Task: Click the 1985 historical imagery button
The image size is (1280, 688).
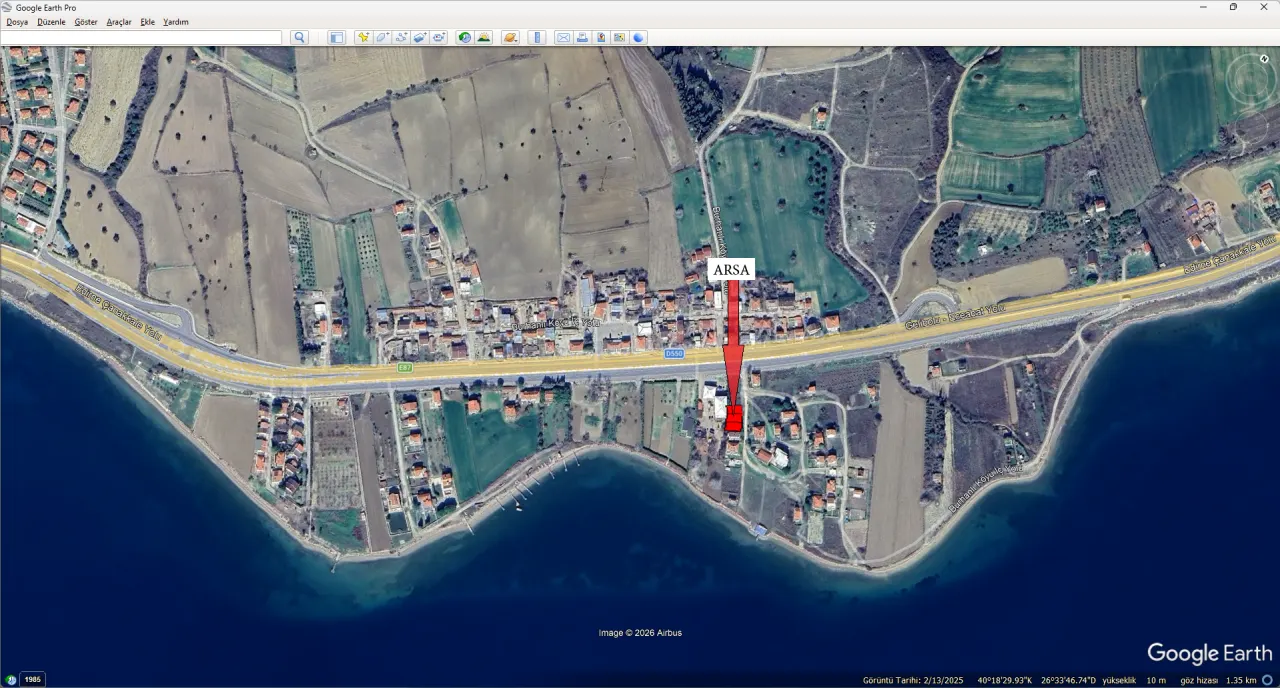Action: point(33,679)
